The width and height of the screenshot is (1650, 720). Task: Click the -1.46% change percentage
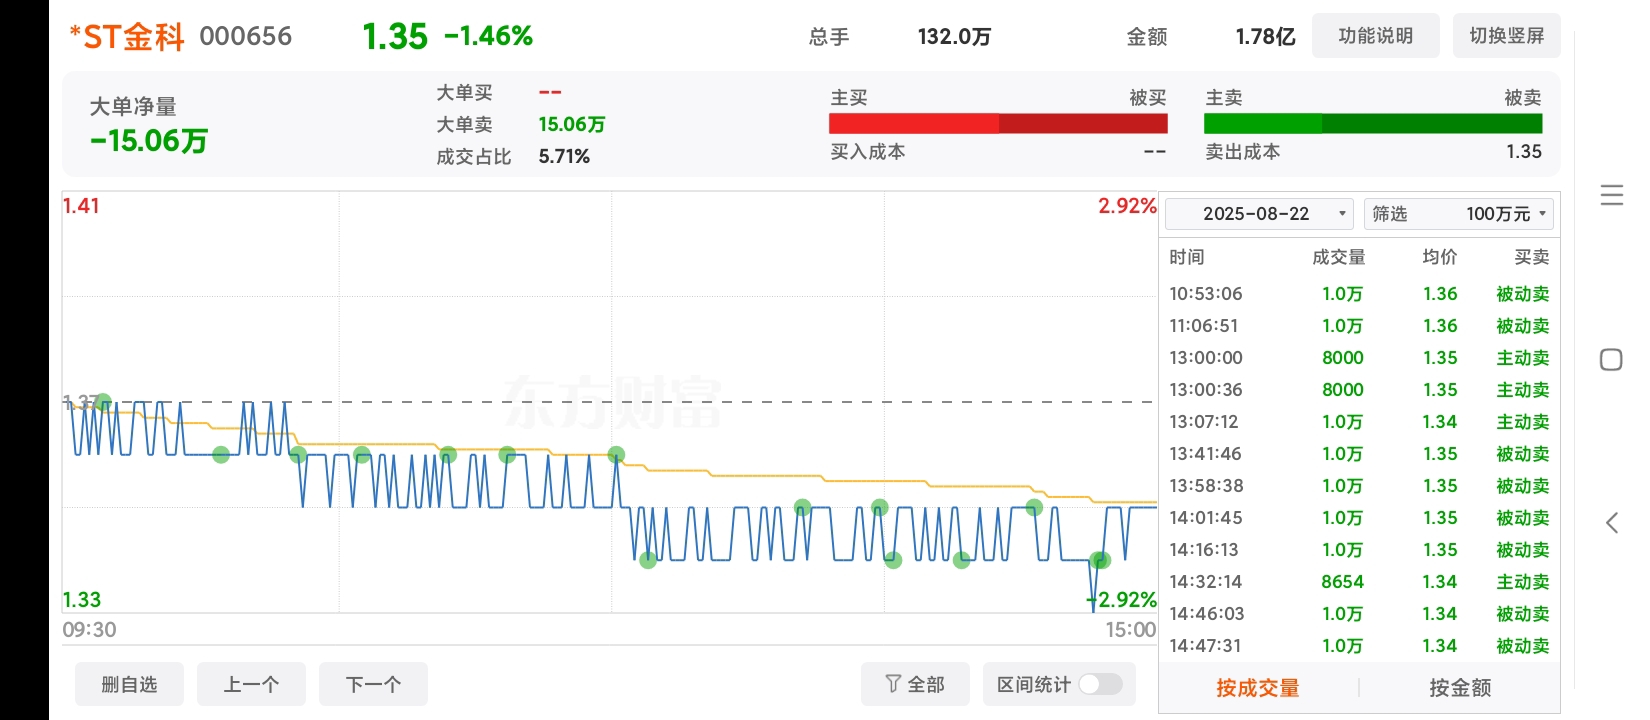coord(489,36)
